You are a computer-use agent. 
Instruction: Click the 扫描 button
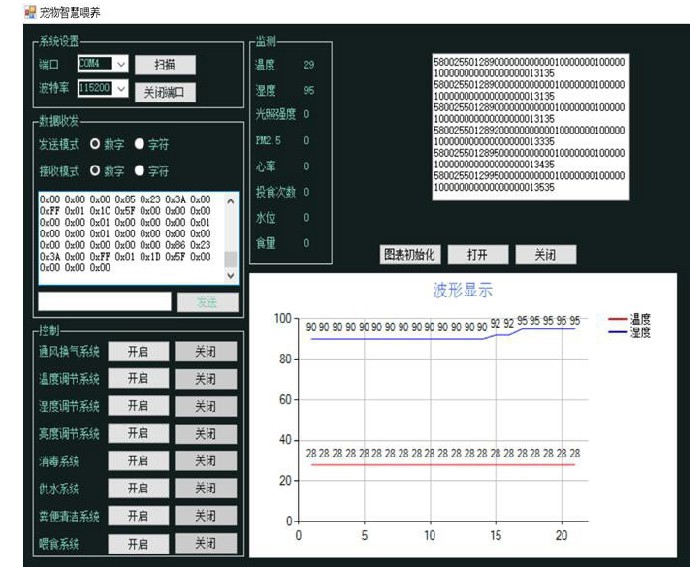(165, 65)
